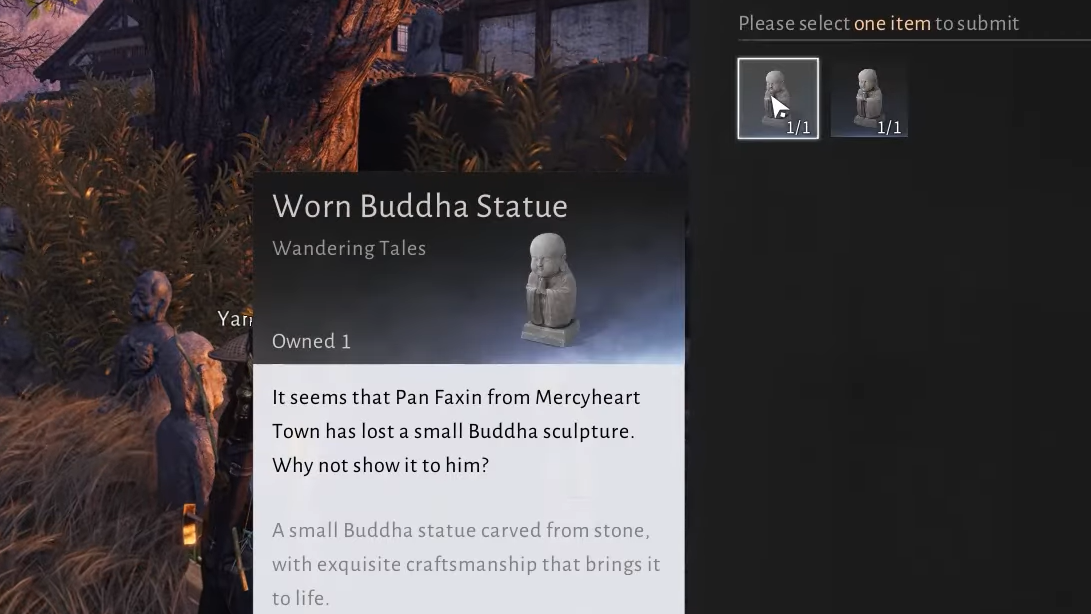Viewport: 1091px width, 614px height.
Task: Click the large Buddha statue image in tooltip
Action: click(x=550, y=290)
